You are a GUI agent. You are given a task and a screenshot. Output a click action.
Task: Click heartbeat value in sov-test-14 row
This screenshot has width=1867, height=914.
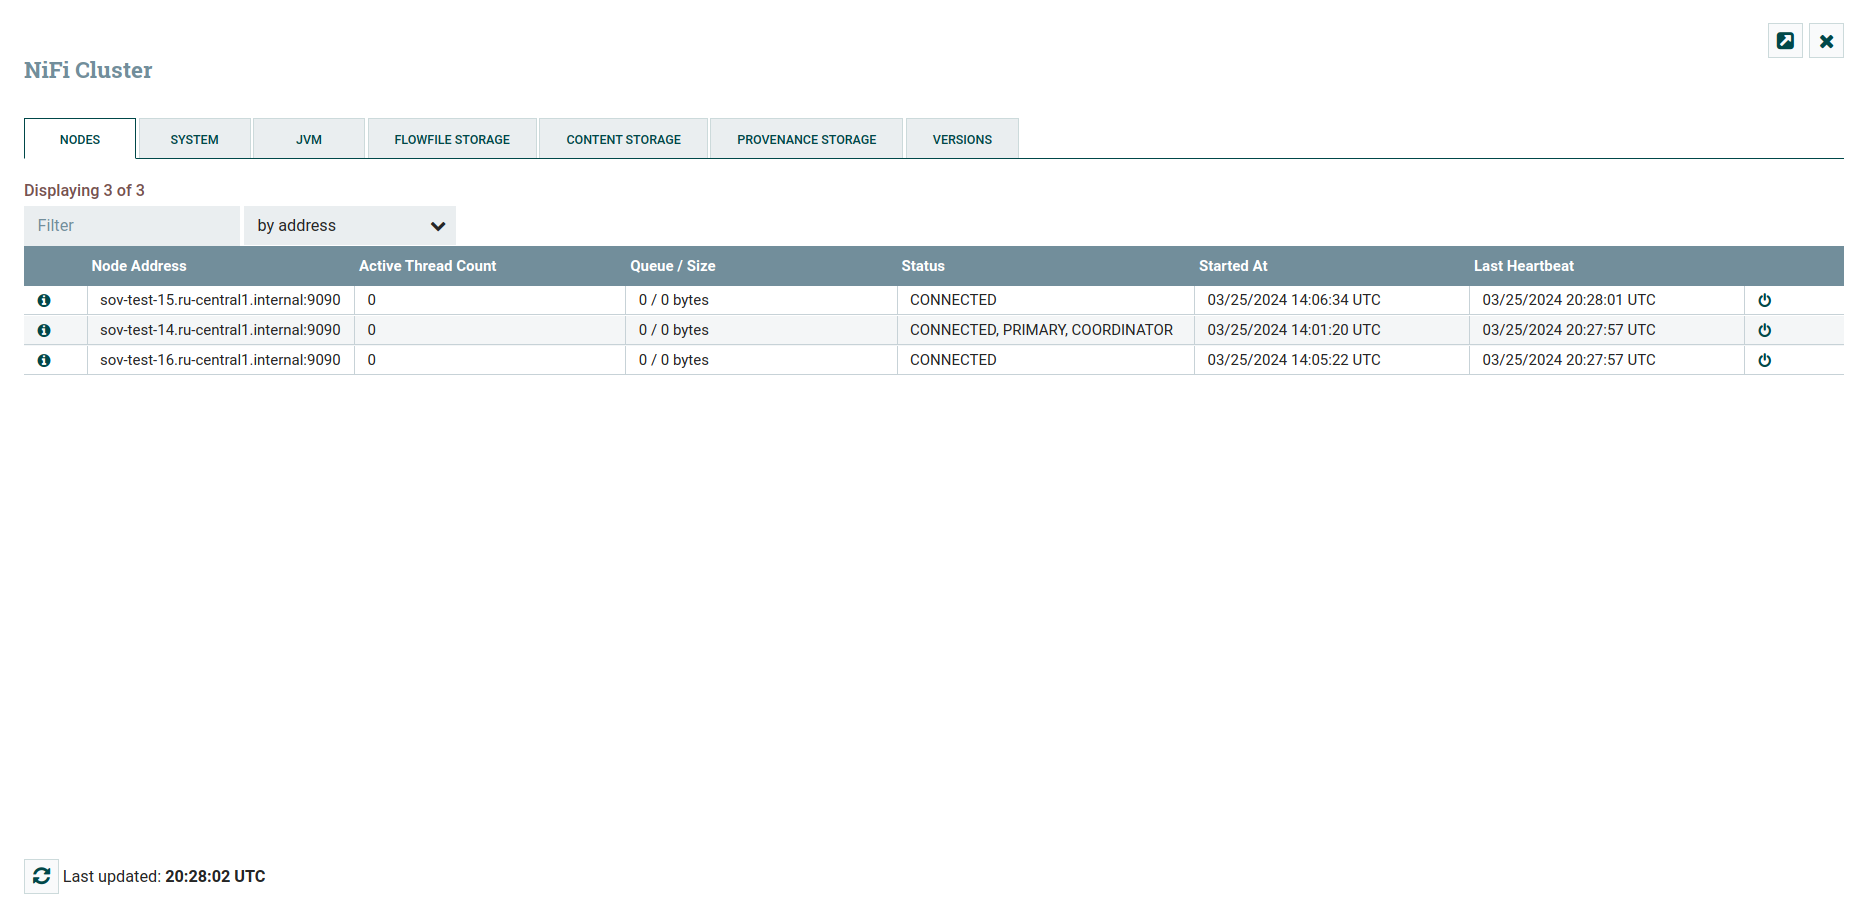pos(1569,330)
